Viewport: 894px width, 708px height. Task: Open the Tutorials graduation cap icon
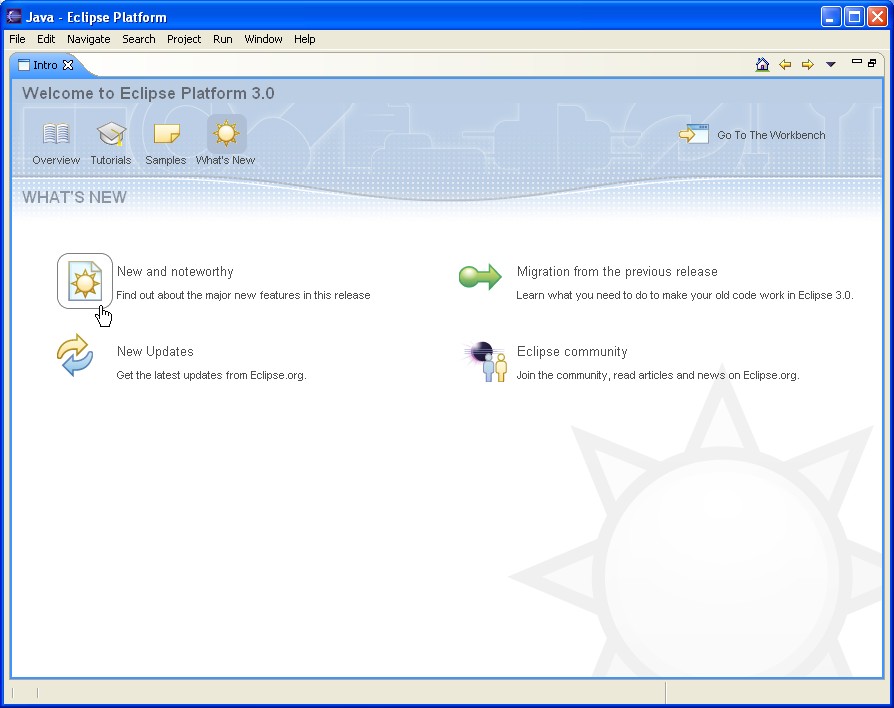[x=111, y=134]
